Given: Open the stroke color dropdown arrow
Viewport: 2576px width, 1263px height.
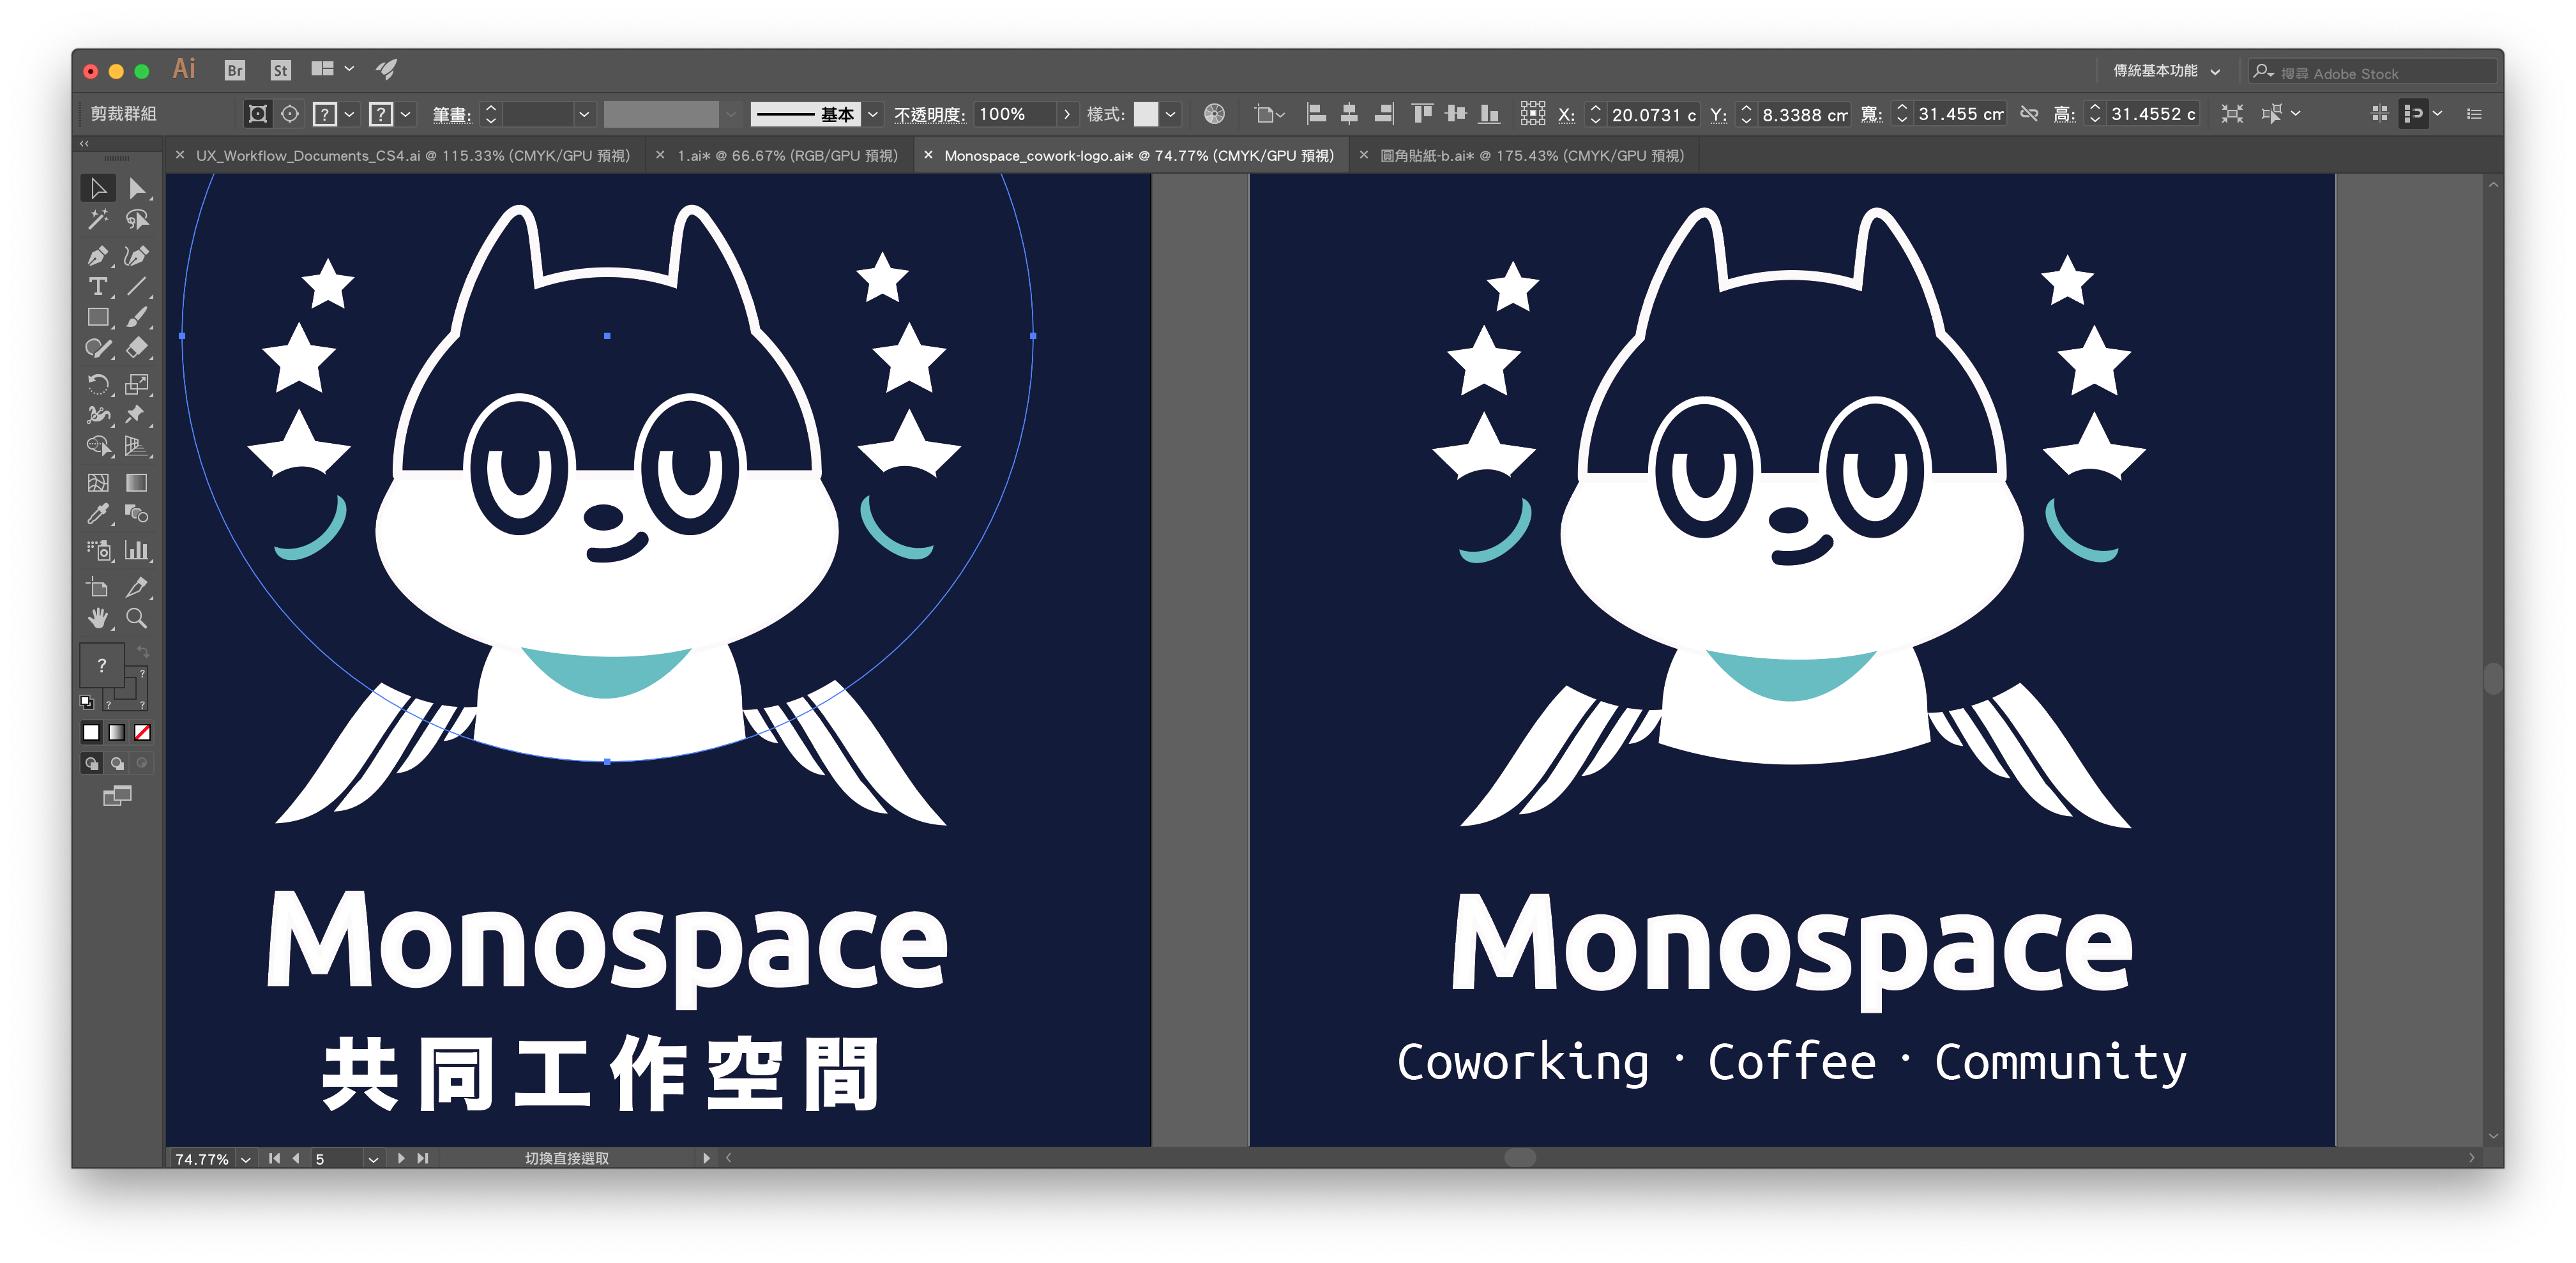Looking at the screenshot, I should tap(406, 115).
